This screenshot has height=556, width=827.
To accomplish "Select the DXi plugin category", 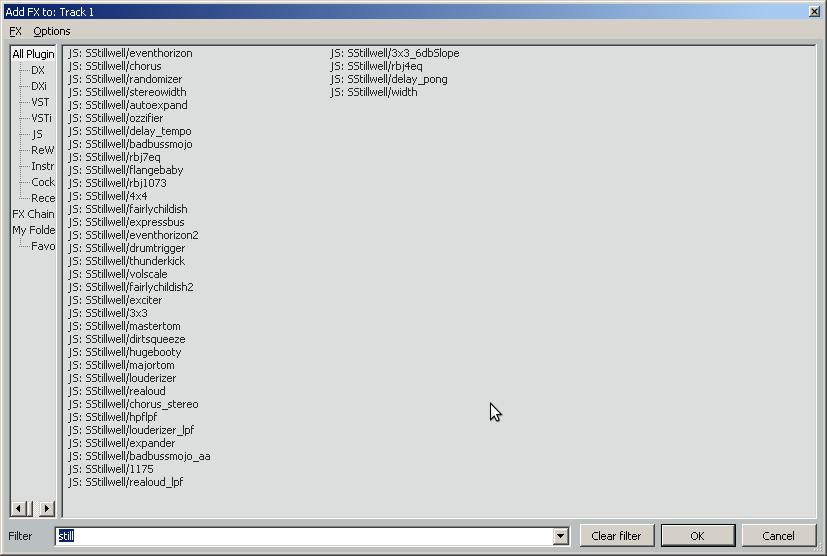I will (39, 86).
